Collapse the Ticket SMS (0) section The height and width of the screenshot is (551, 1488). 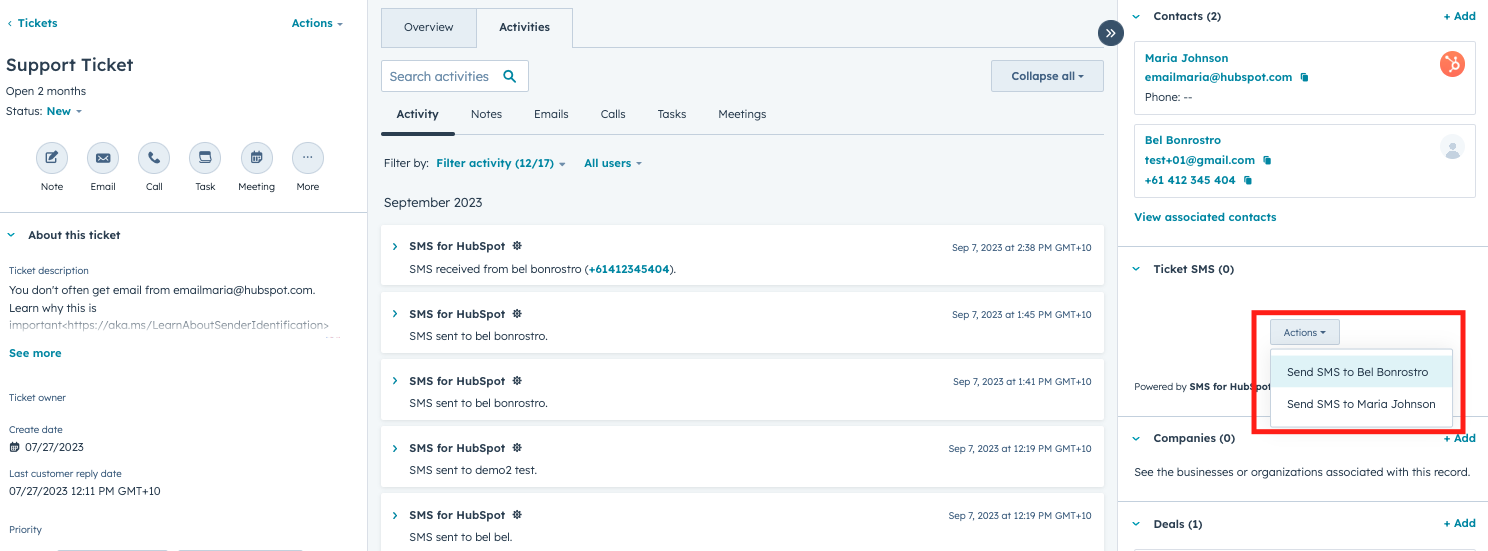[1136, 269]
